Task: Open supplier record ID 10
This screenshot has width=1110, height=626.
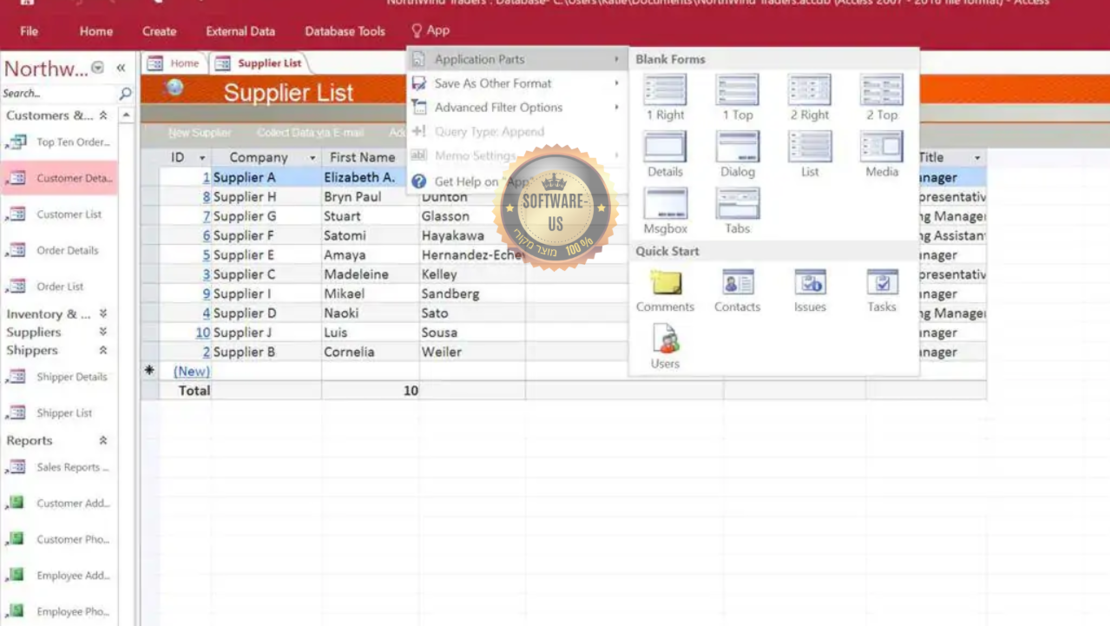Action: coord(202,333)
